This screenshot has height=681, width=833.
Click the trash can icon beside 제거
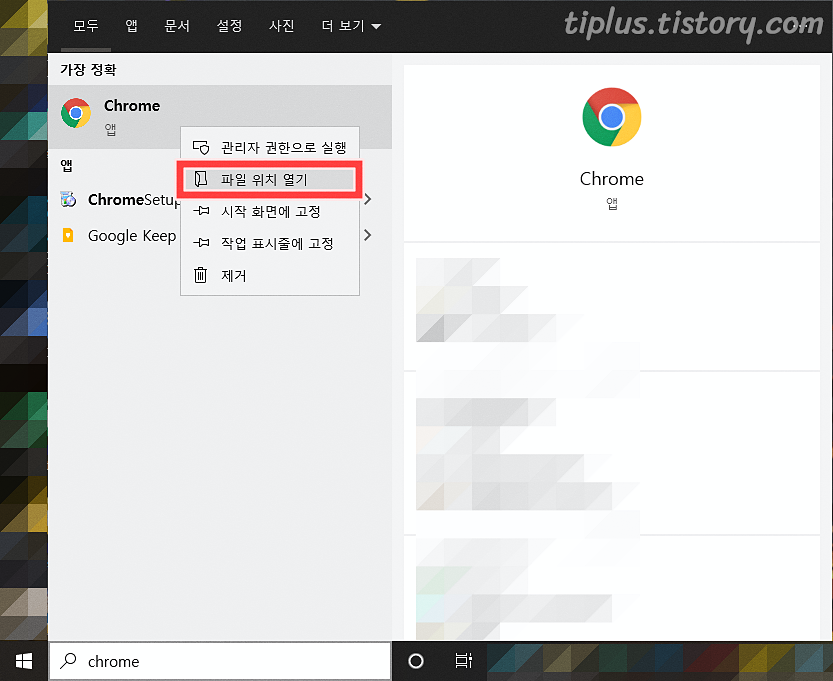coord(200,275)
